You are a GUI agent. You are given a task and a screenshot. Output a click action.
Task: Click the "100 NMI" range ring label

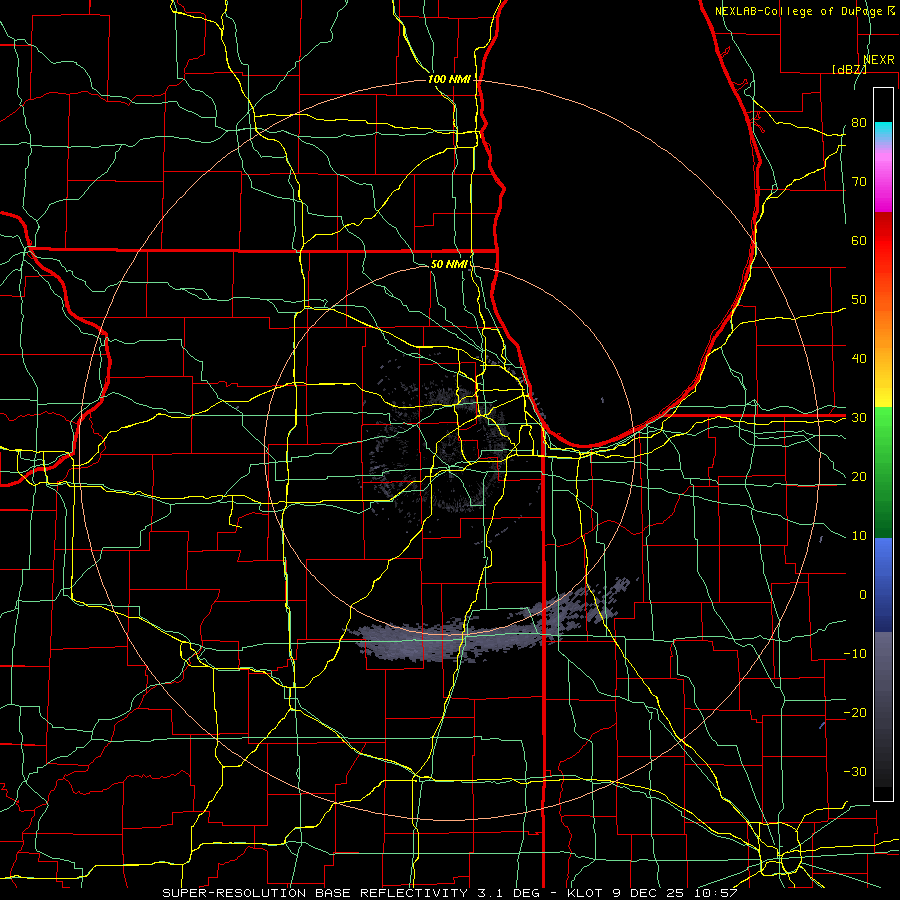pos(449,79)
